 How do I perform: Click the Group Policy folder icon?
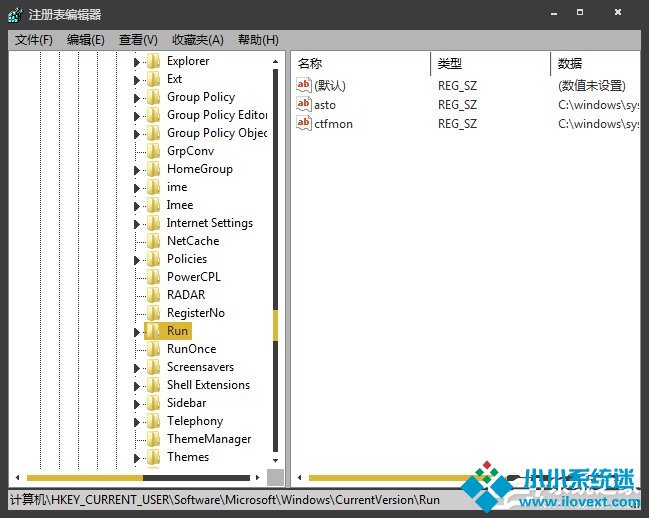tap(154, 97)
